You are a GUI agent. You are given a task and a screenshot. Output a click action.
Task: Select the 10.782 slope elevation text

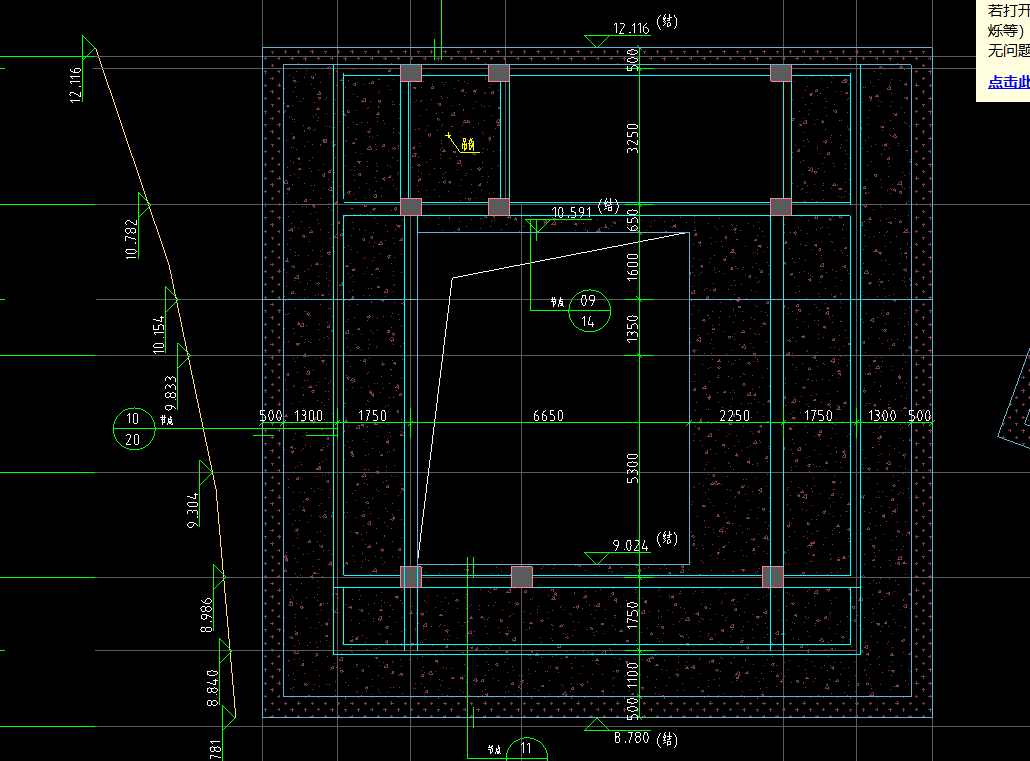point(131,239)
